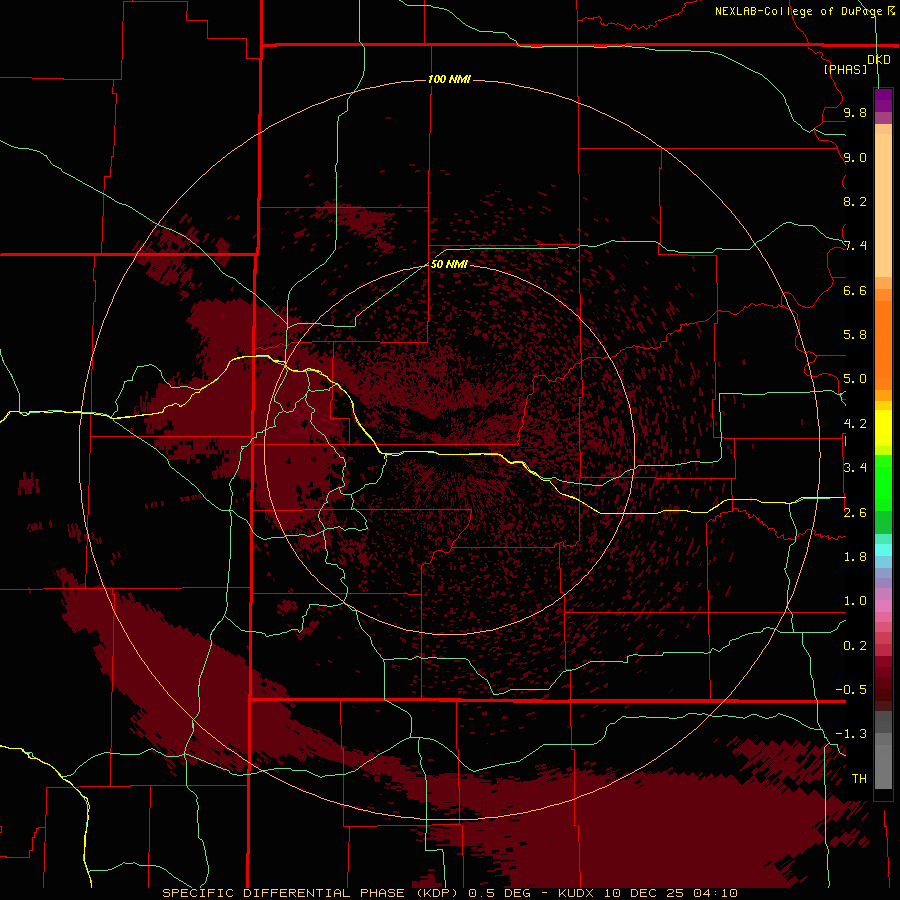Image resolution: width=900 pixels, height=900 pixels.
Task: Click the 7.4 value on the scale
Action: (855, 246)
